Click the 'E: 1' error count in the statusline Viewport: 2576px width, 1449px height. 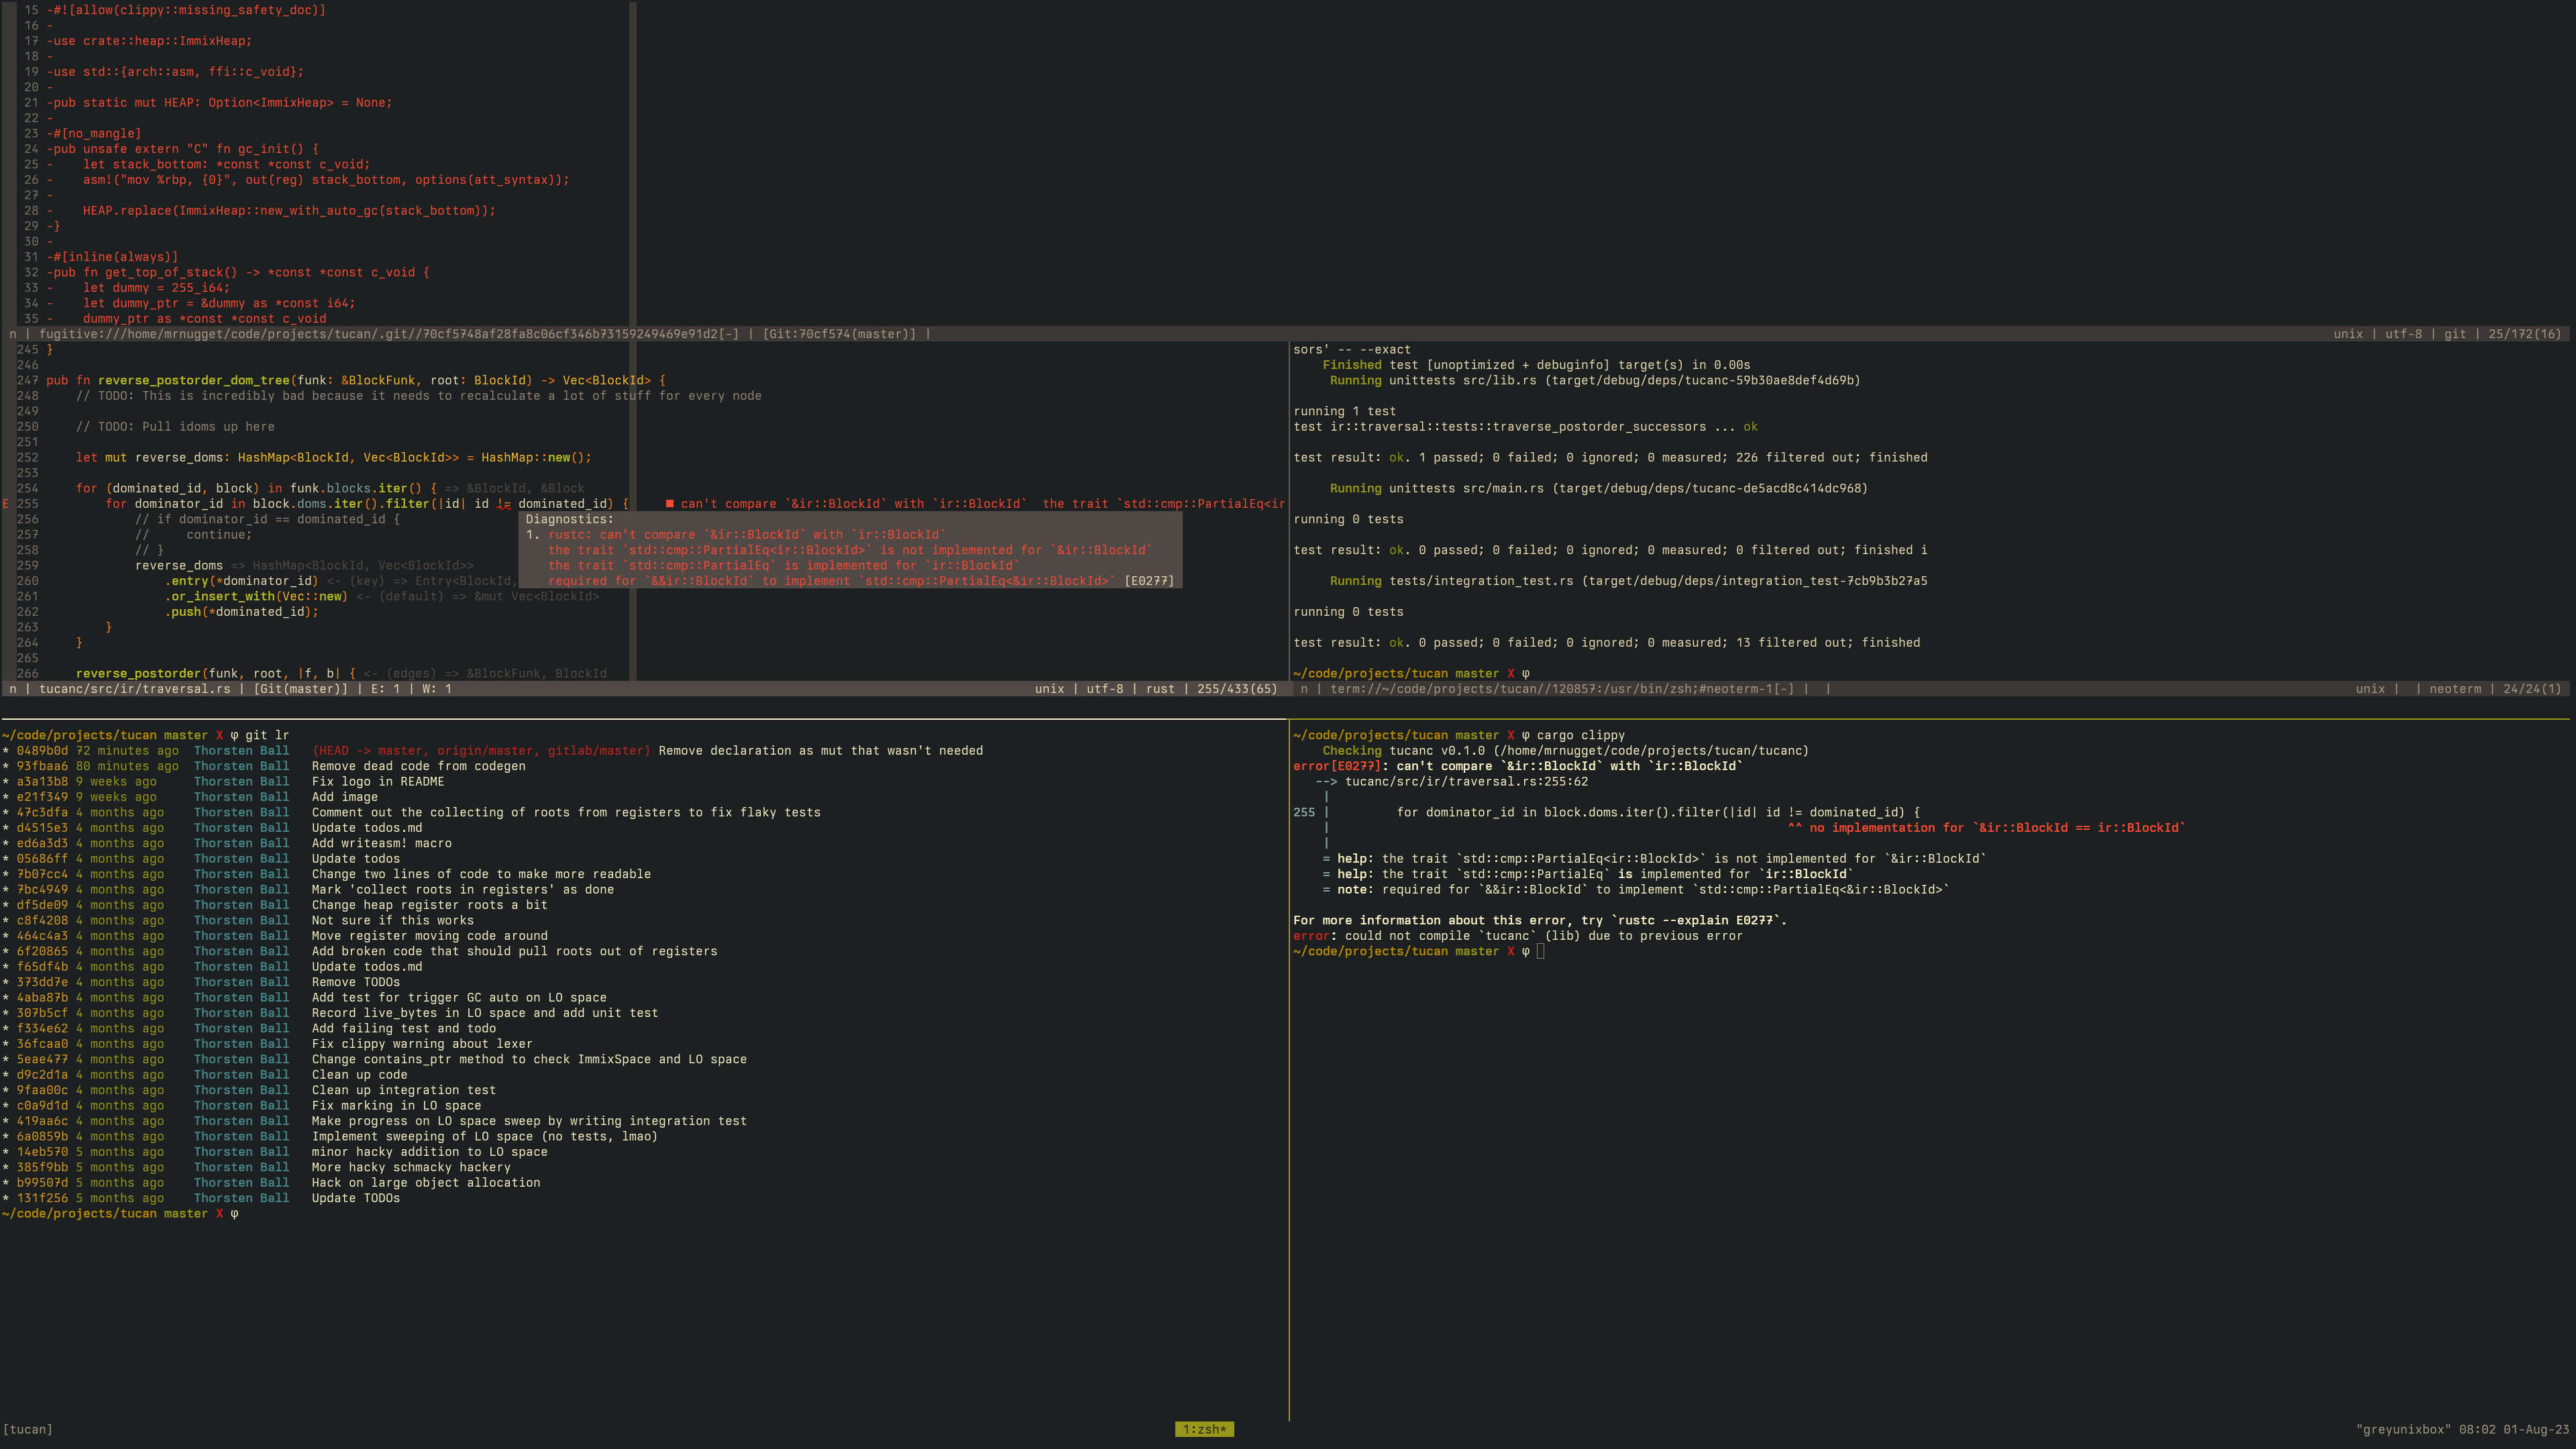point(385,689)
